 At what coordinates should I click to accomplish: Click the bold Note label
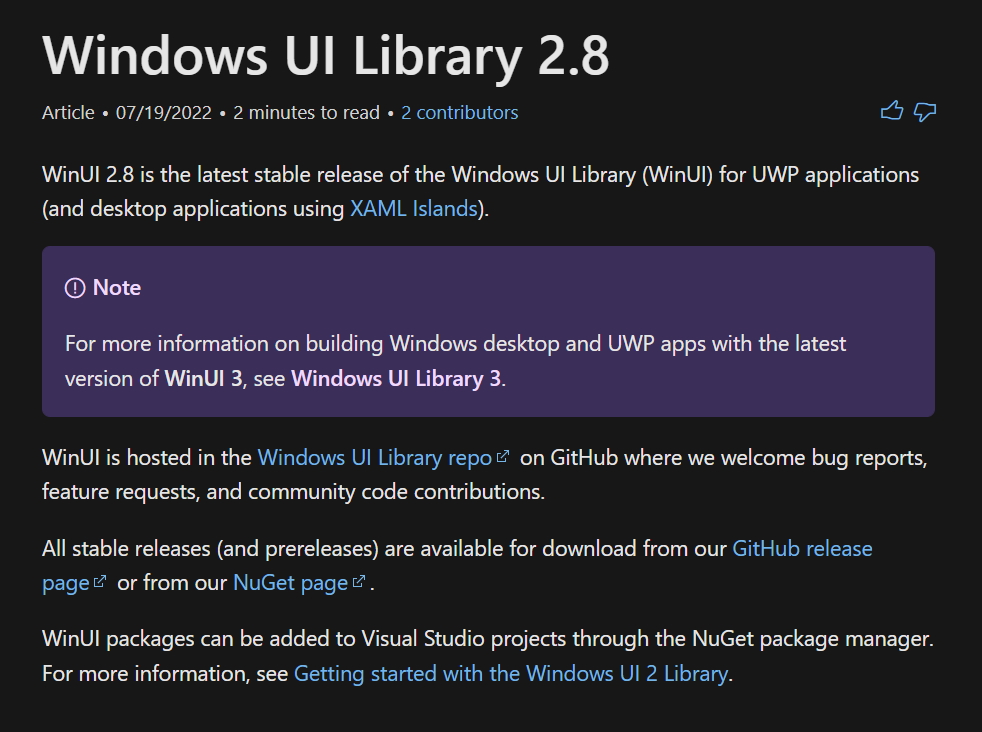[x=117, y=287]
